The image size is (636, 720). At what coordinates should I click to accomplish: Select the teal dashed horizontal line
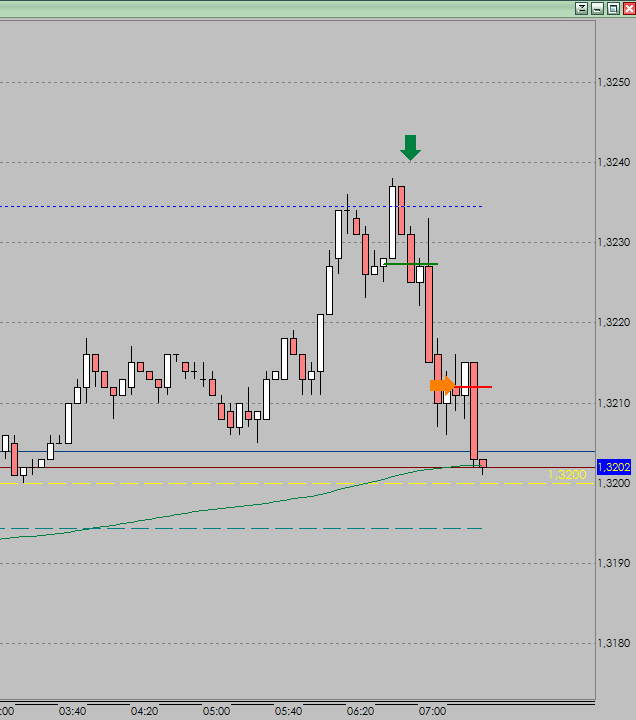(x=241, y=529)
